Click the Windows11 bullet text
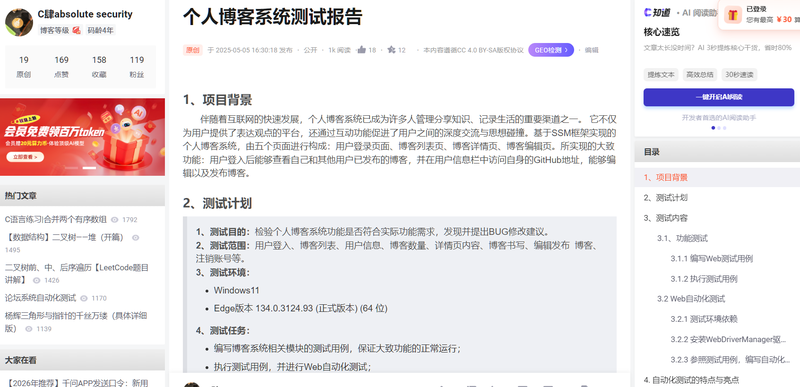The height and width of the screenshot is (387, 800). (x=236, y=290)
